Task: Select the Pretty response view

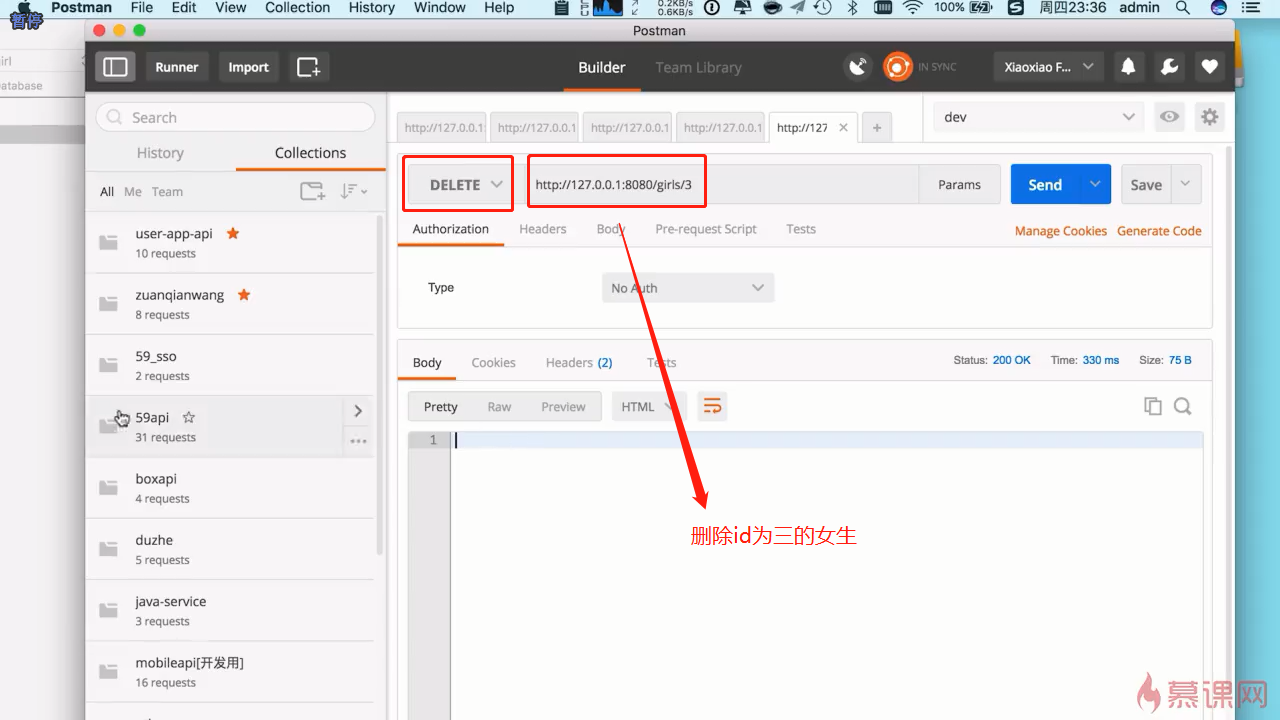Action: tap(440, 406)
